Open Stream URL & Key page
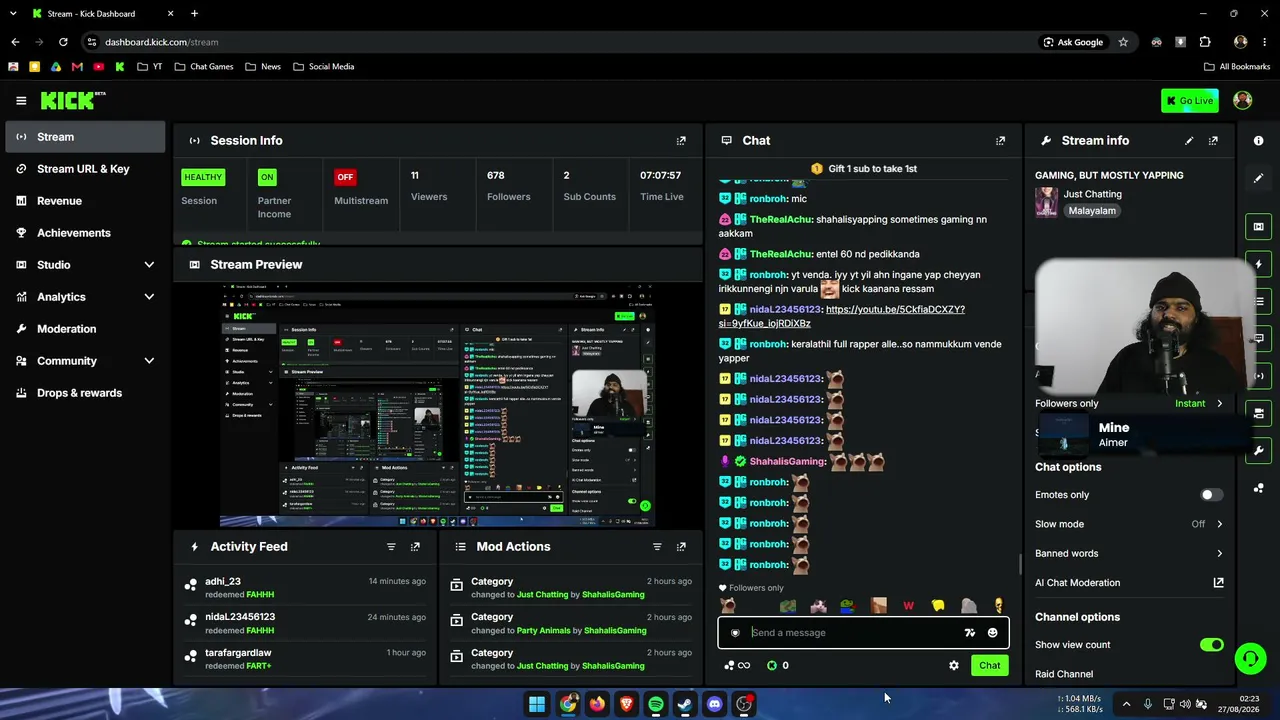This screenshot has width=1280, height=720. coord(85,169)
